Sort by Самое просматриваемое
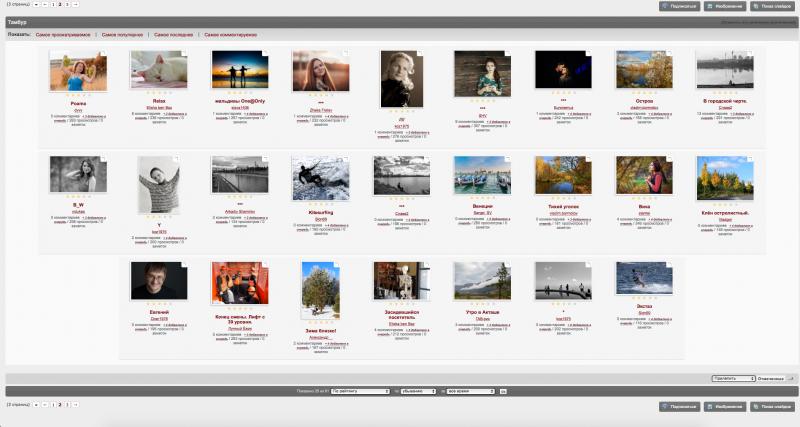 tap(63, 35)
